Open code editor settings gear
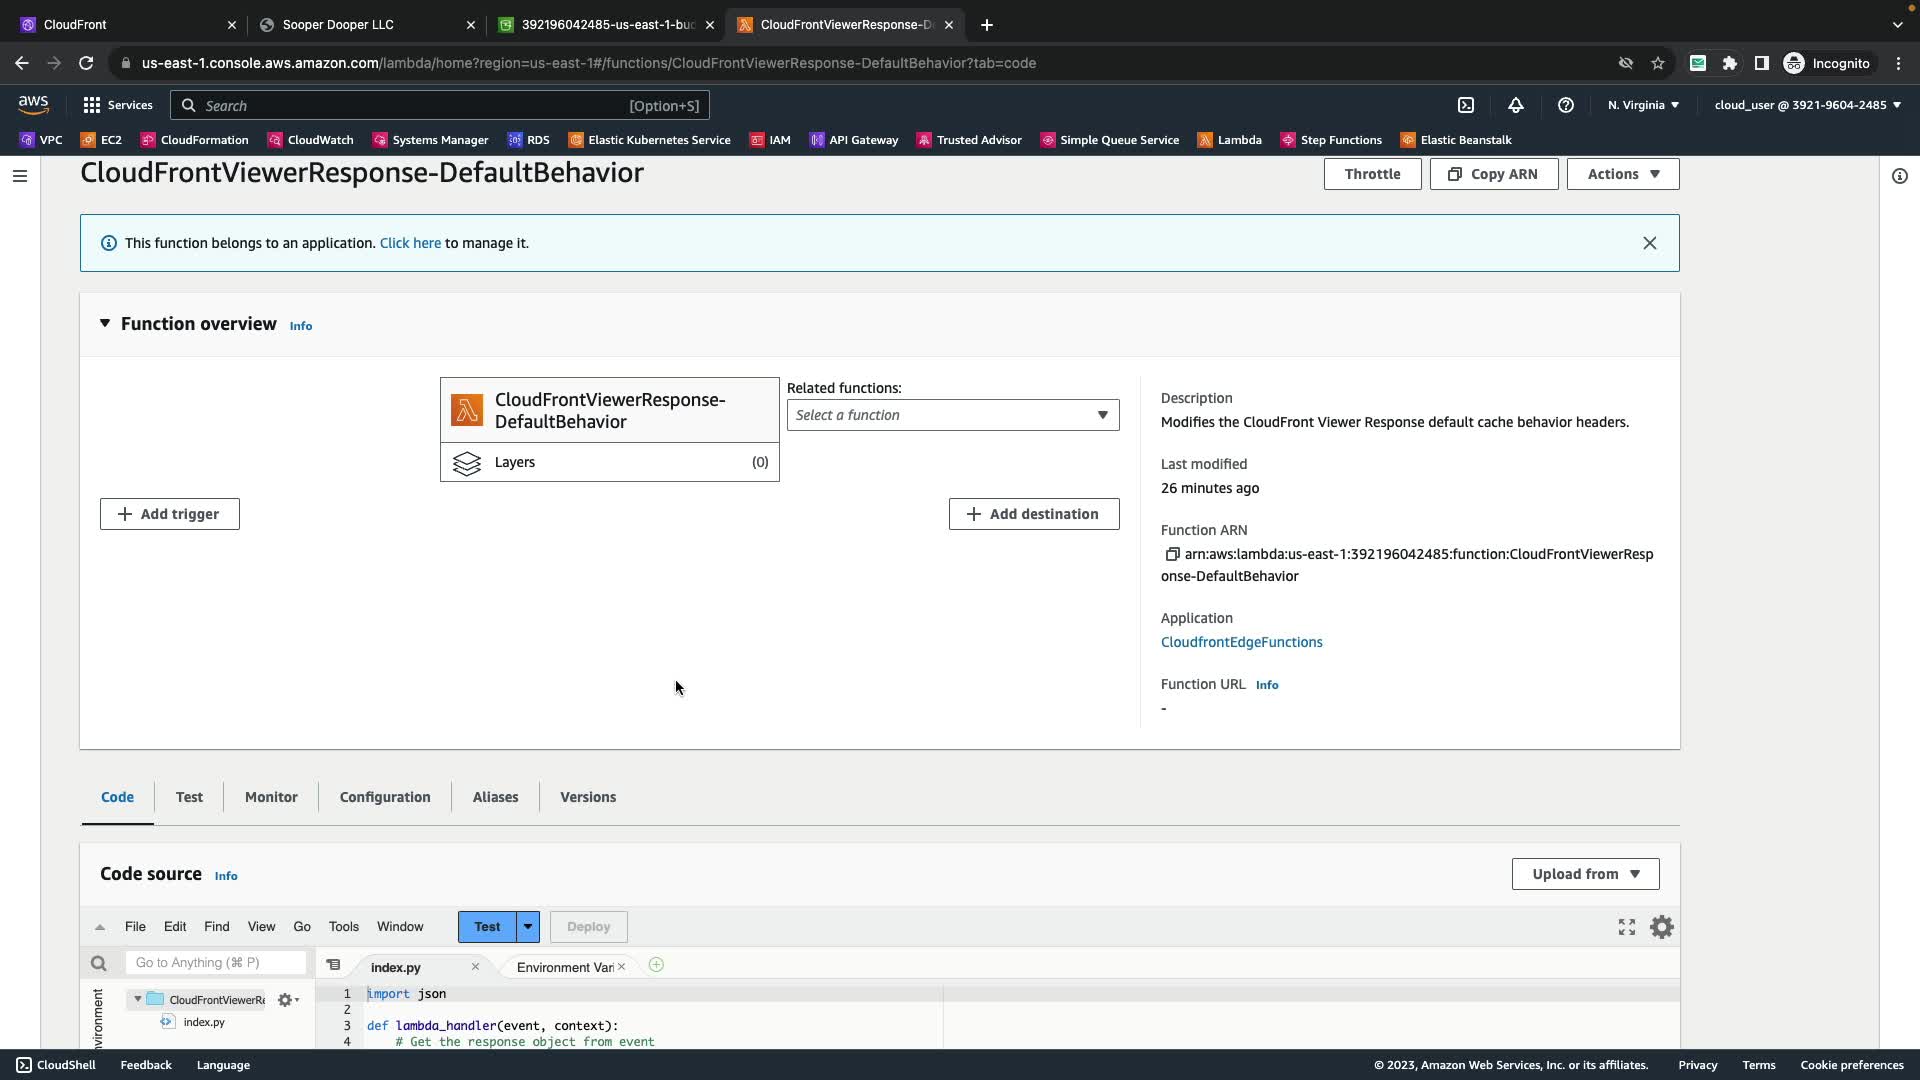The height and width of the screenshot is (1080, 1920). point(1661,927)
